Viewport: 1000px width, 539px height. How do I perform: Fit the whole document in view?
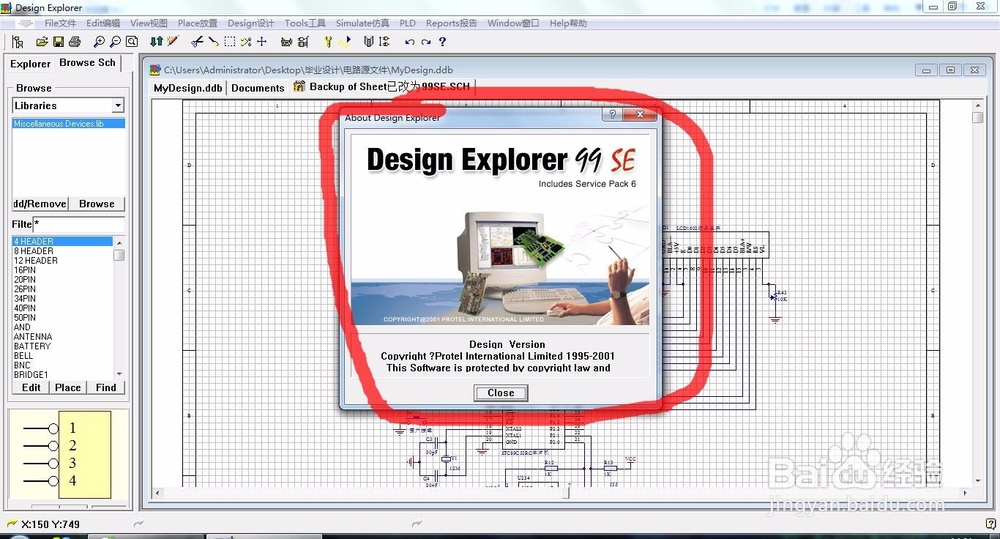131,42
